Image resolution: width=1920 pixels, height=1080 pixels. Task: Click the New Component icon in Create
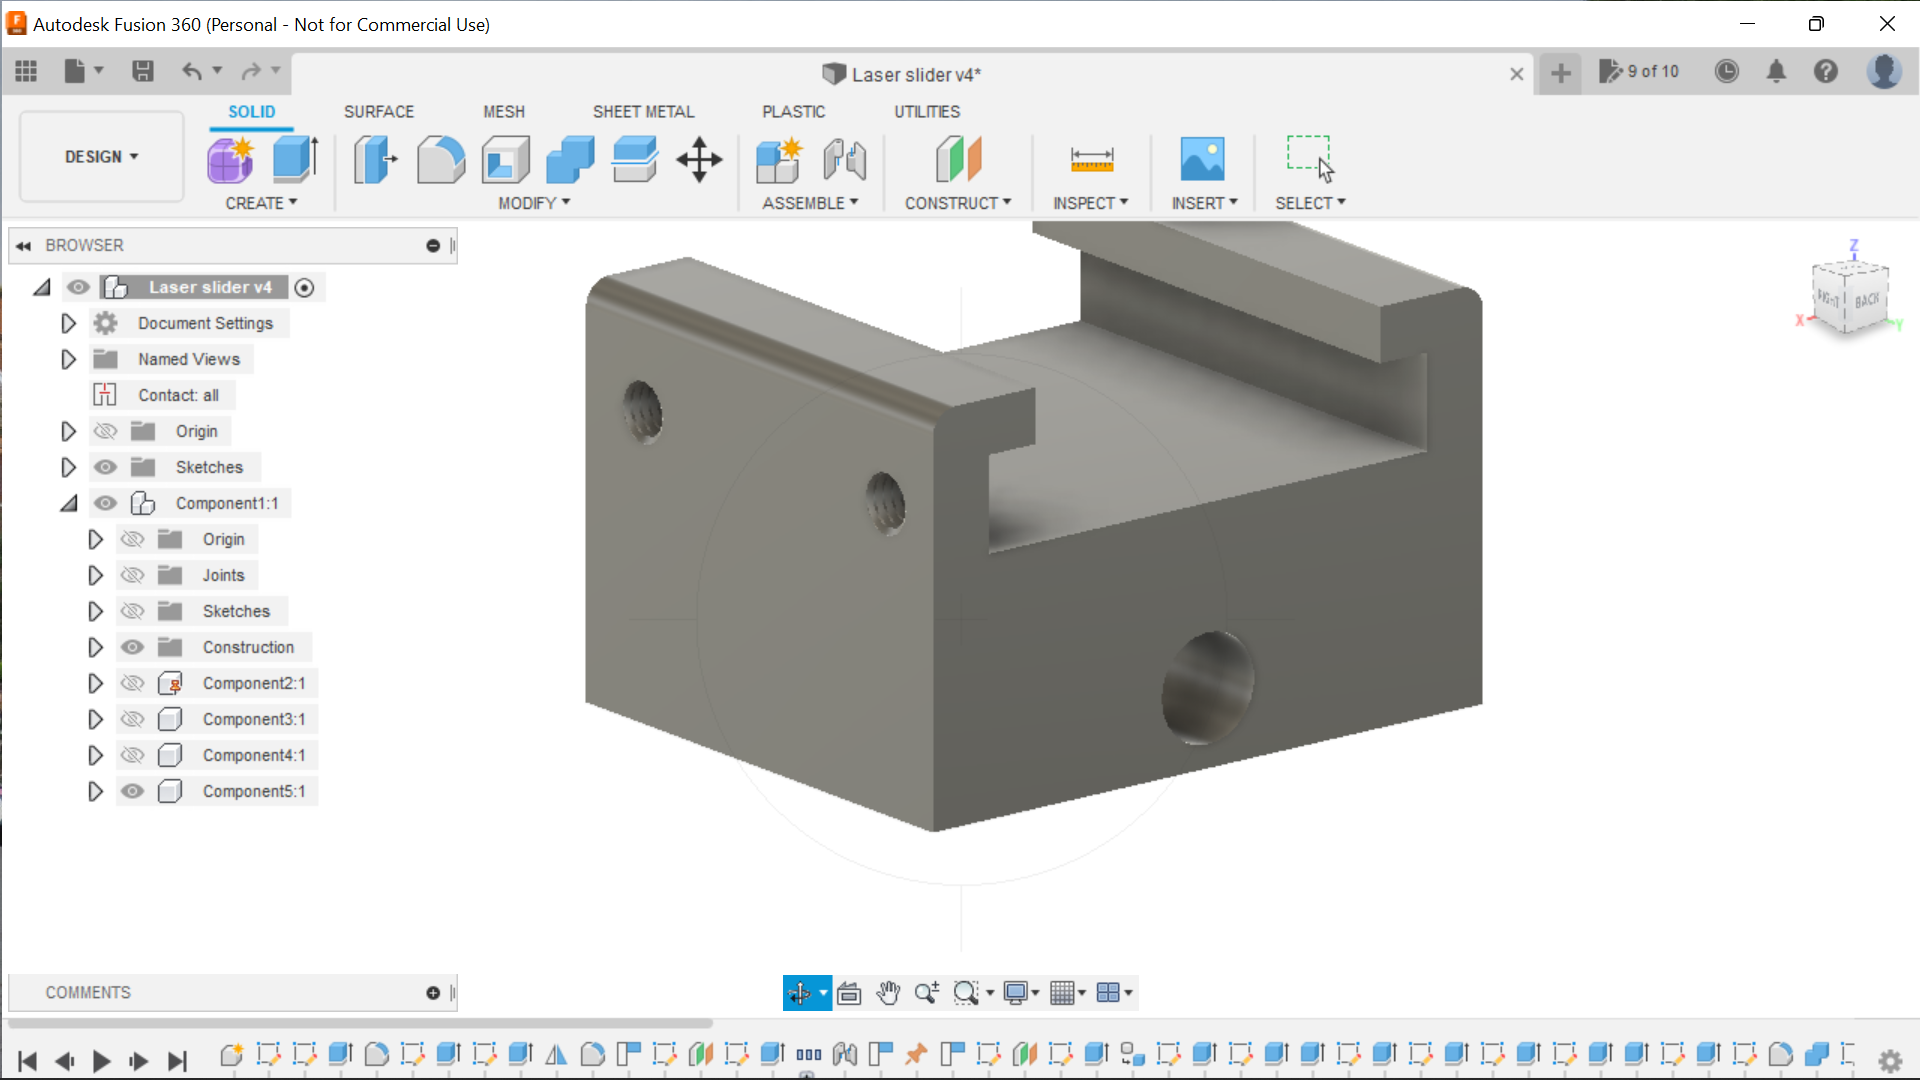230,160
